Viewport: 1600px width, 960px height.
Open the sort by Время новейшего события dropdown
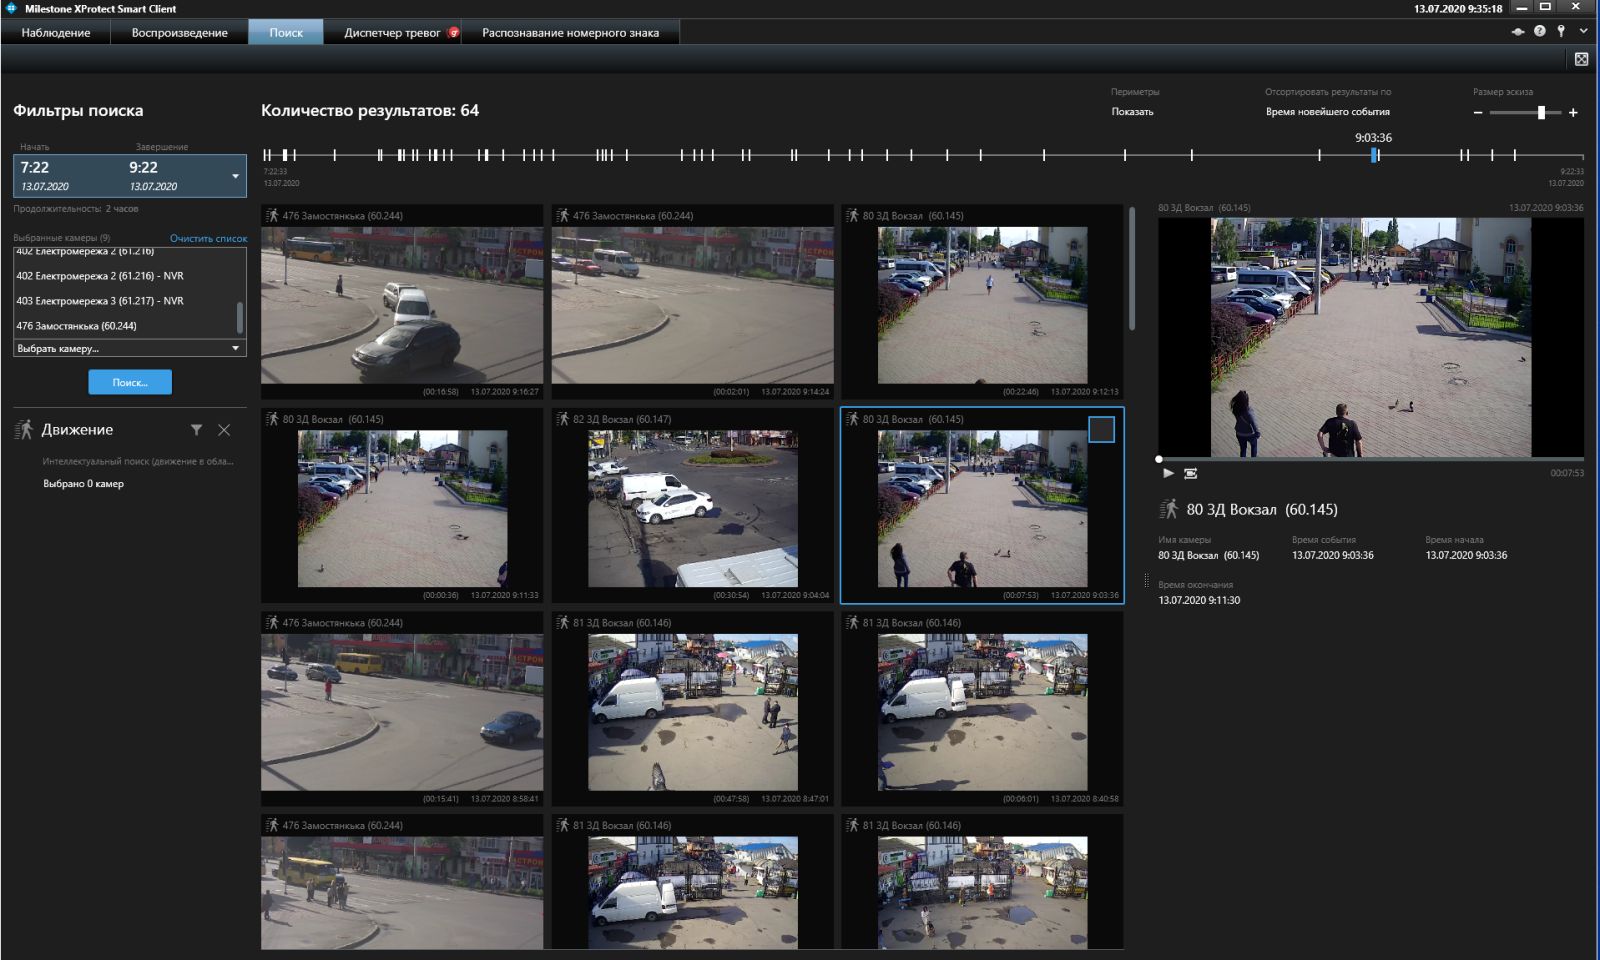click(x=1327, y=112)
